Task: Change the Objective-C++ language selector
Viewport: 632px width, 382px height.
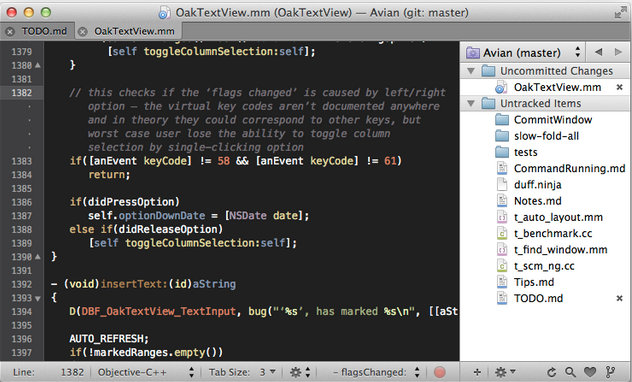Action: (145, 372)
